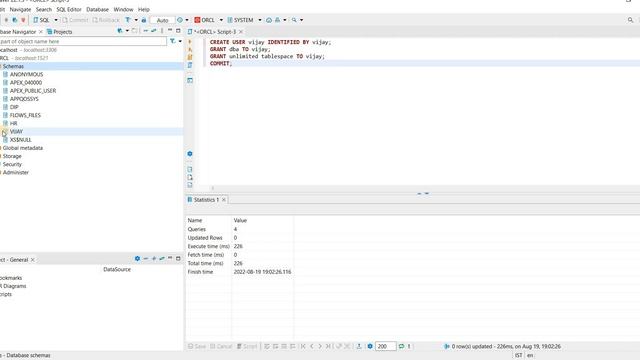Click the transaction mode filter icon
Image resolution: width=640 pixels, height=360 pixels.
tap(128, 20)
